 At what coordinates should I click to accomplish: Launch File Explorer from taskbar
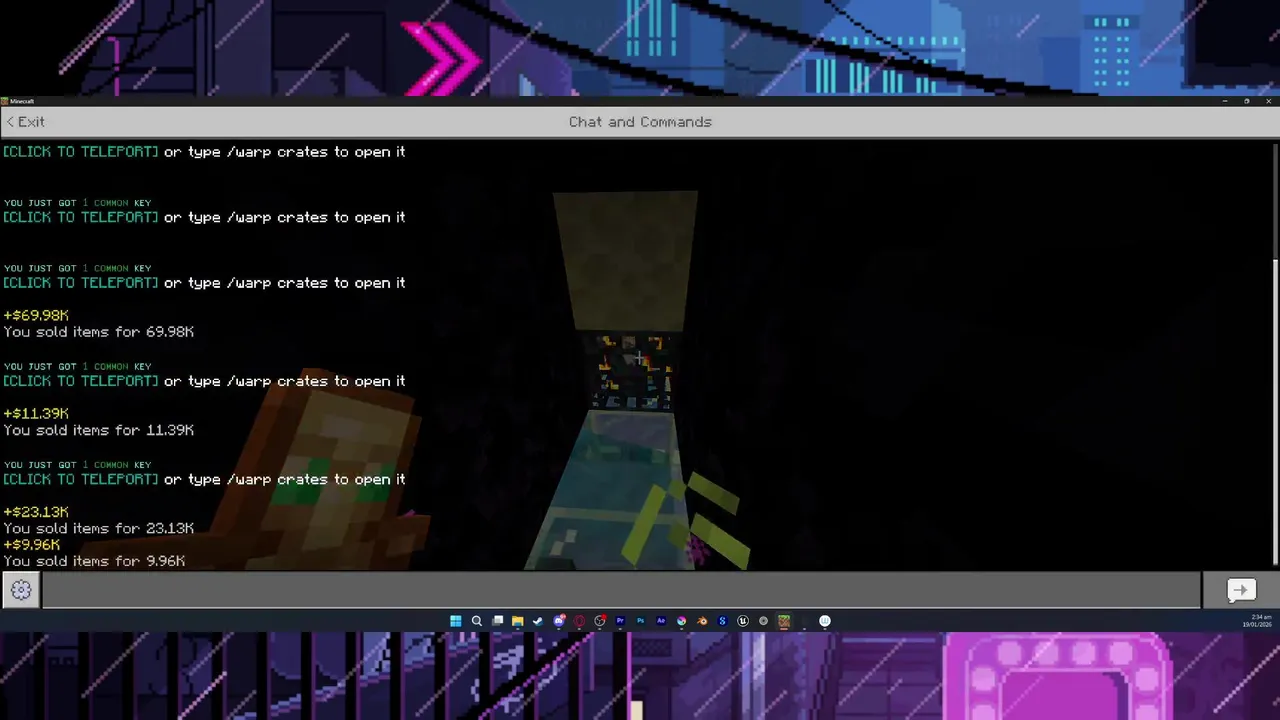coord(518,621)
